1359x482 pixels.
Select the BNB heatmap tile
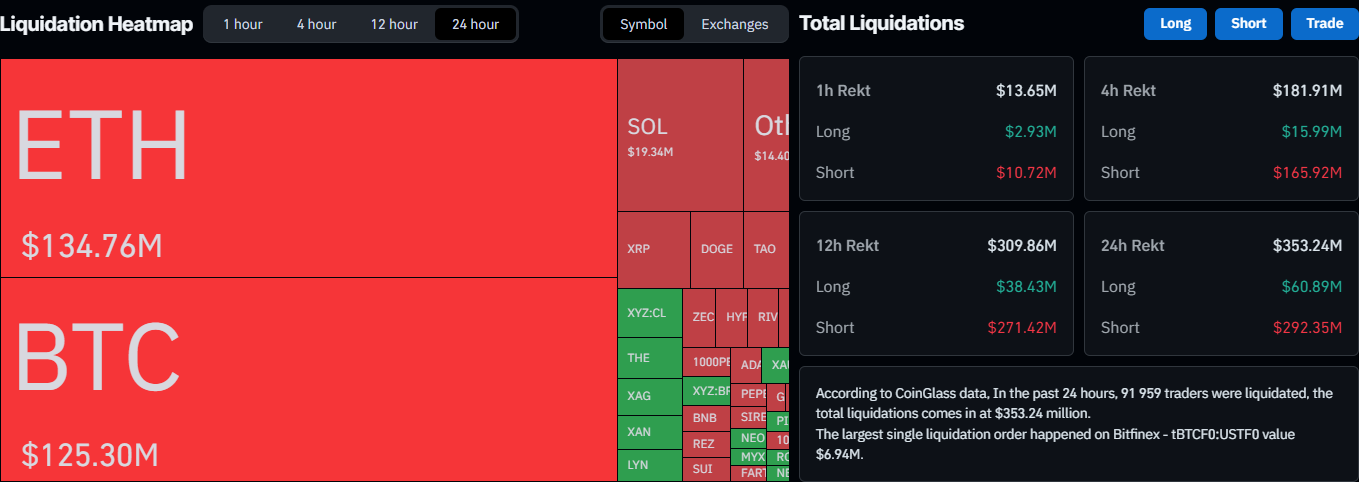[705, 417]
